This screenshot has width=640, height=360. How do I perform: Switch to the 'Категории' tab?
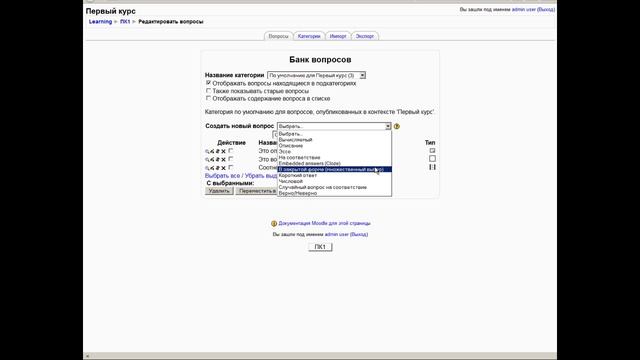click(x=309, y=36)
